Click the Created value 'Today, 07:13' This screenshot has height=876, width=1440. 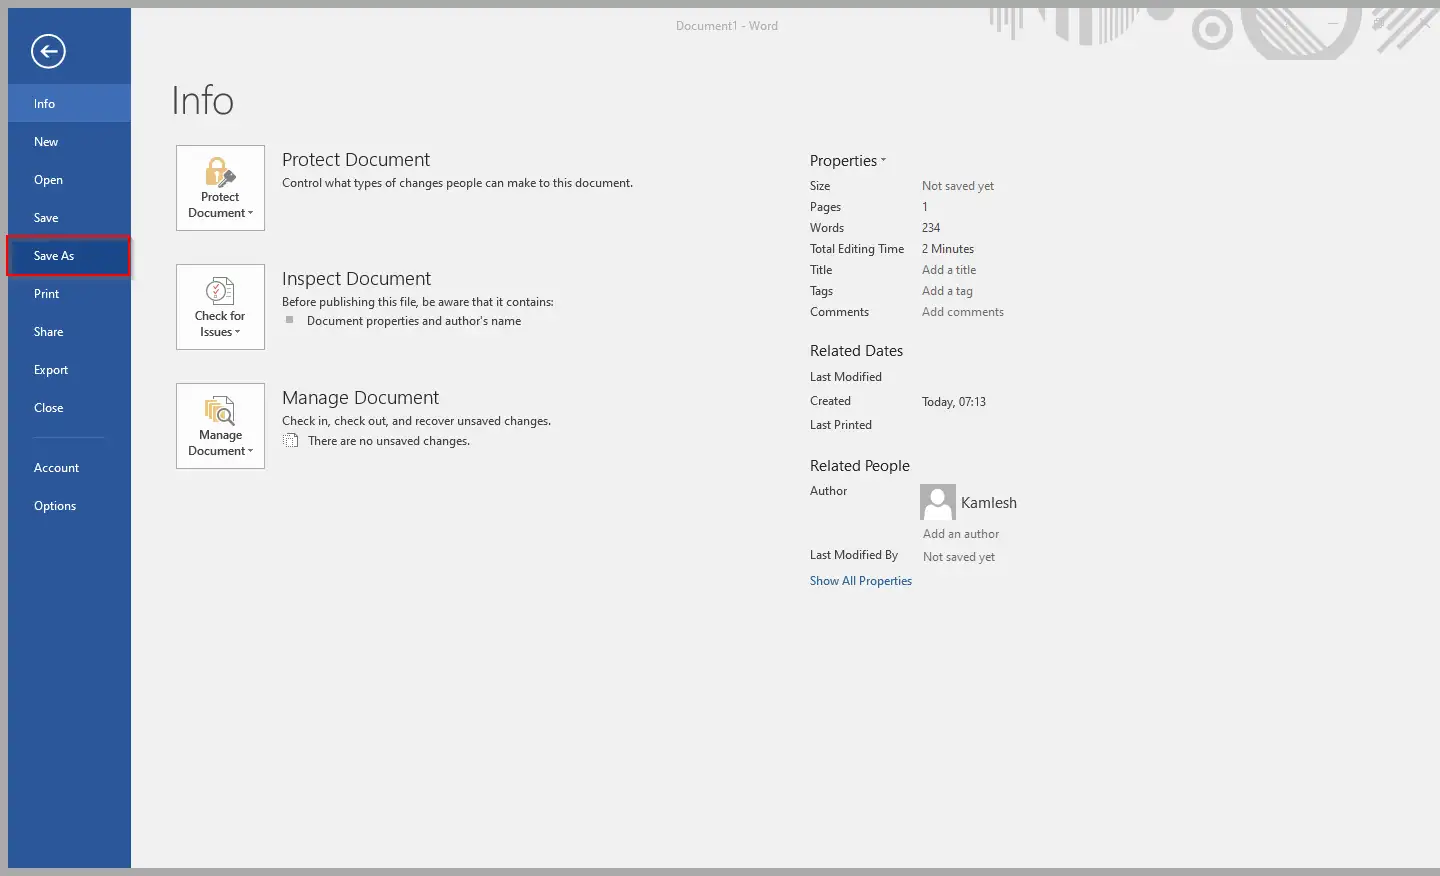954,402
